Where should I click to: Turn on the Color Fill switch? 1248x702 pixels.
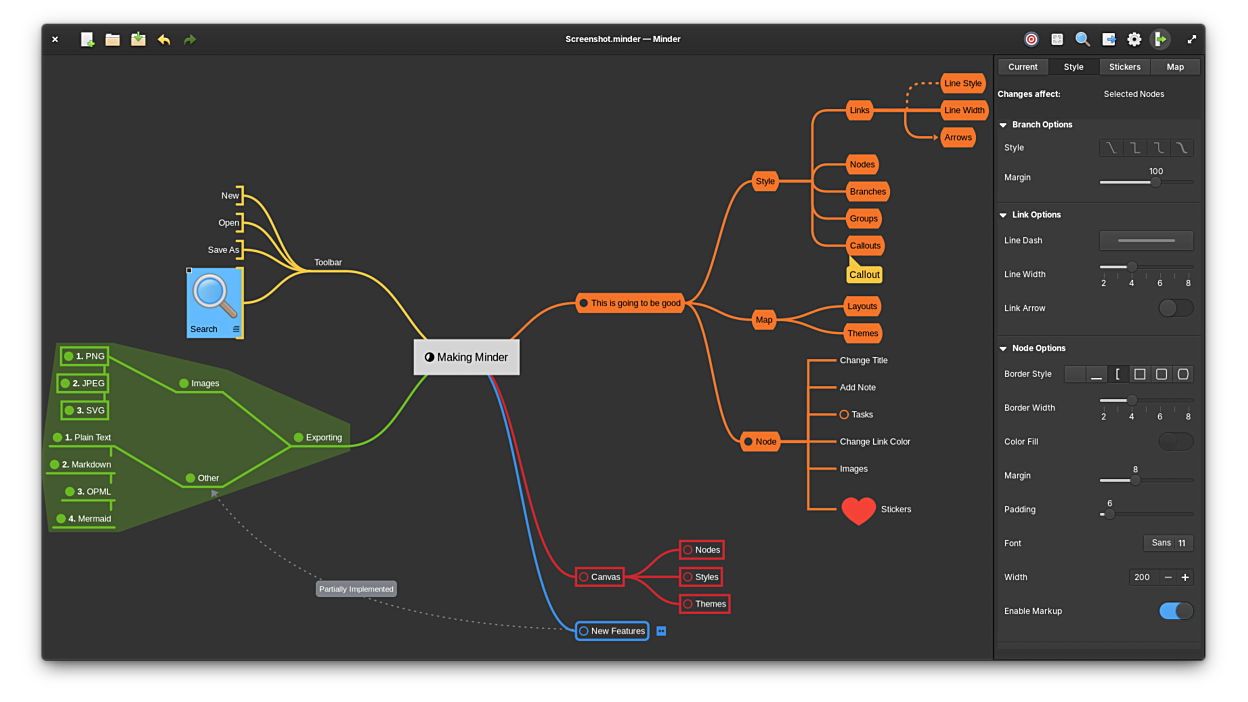pos(1175,441)
